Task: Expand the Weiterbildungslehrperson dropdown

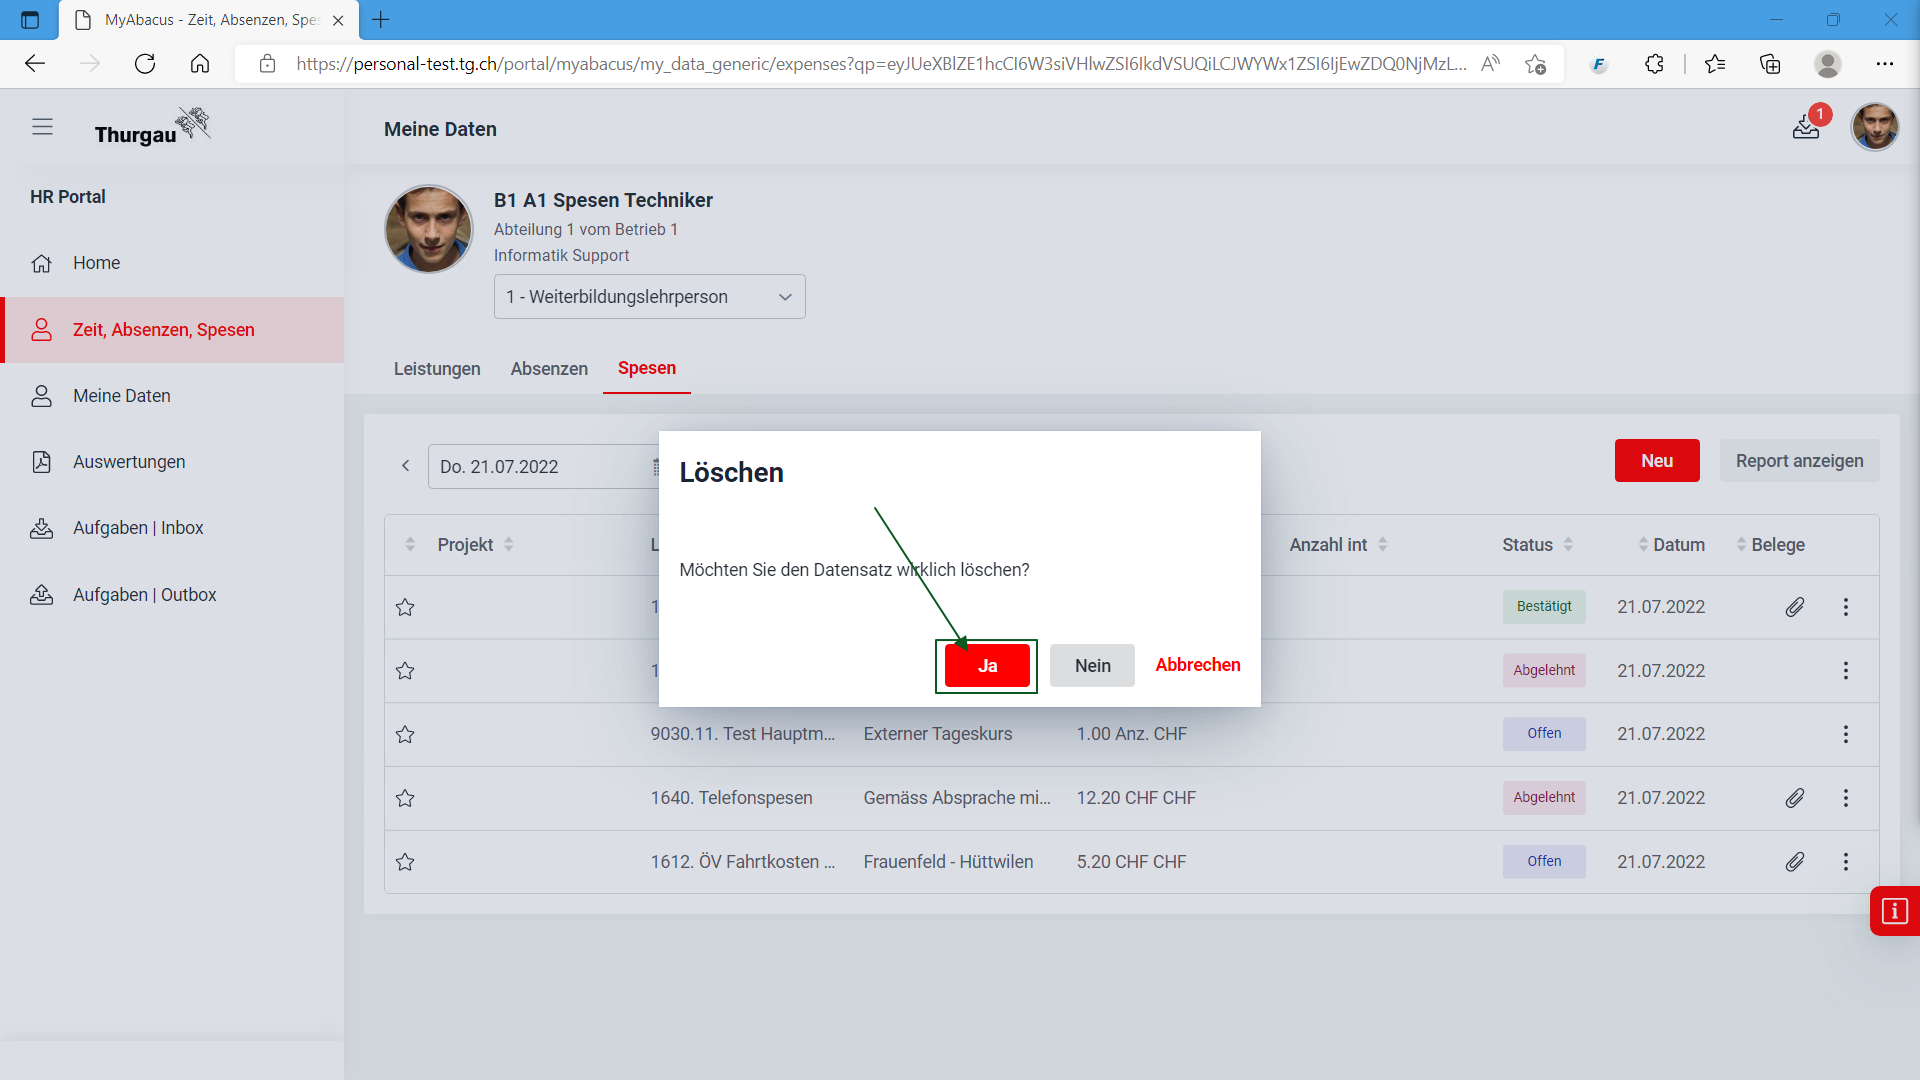Action: [x=649, y=297]
